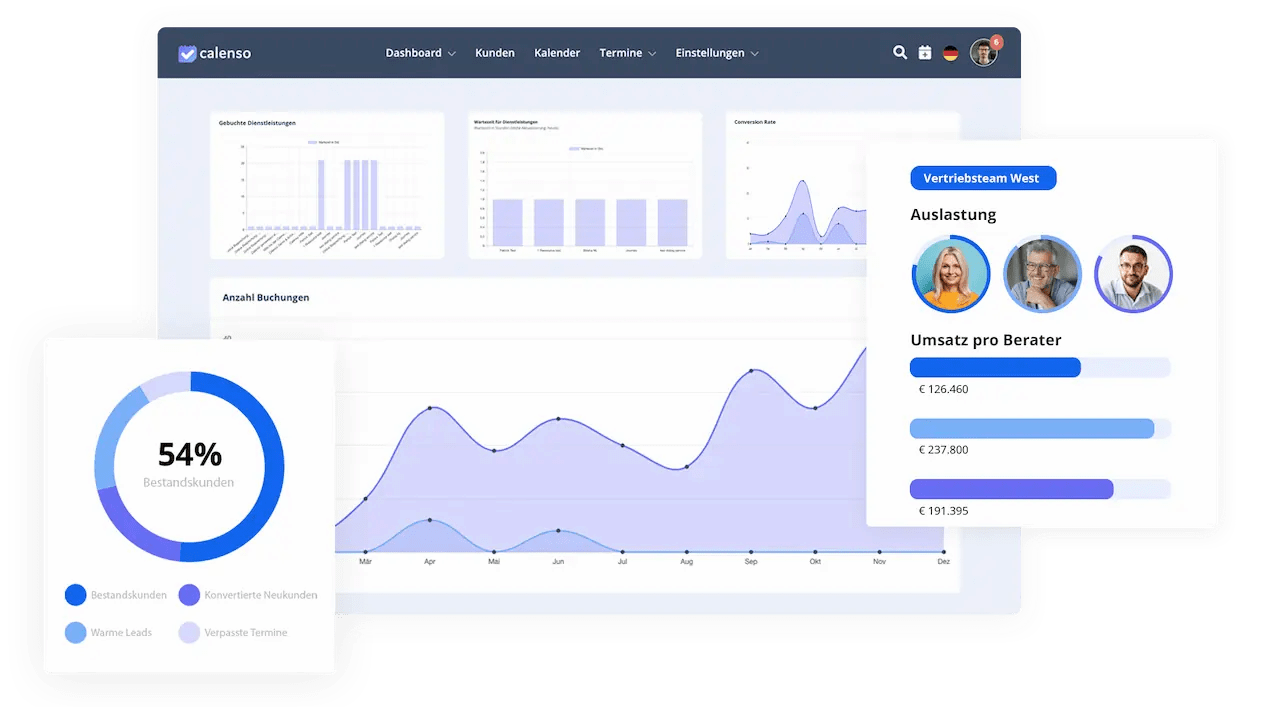Image resolution: width=1280 pixels, height=707 pixels.
Task: Open the search magnifier icon
Action: (900, 53)
